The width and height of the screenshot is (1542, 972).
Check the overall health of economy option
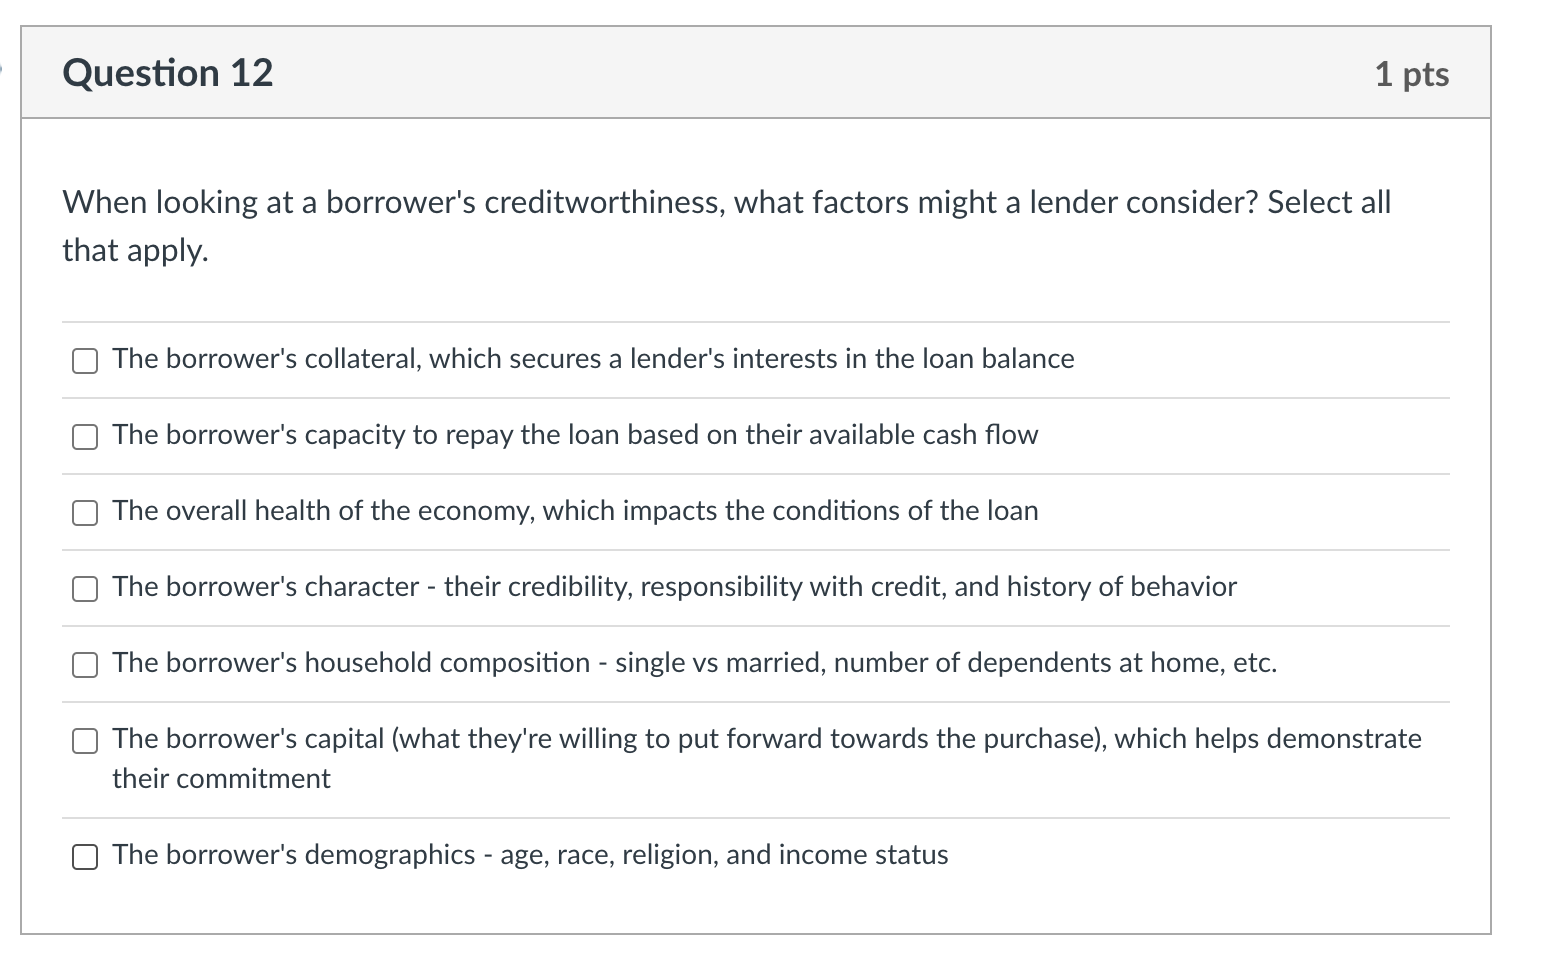click(x=85, y=513)
